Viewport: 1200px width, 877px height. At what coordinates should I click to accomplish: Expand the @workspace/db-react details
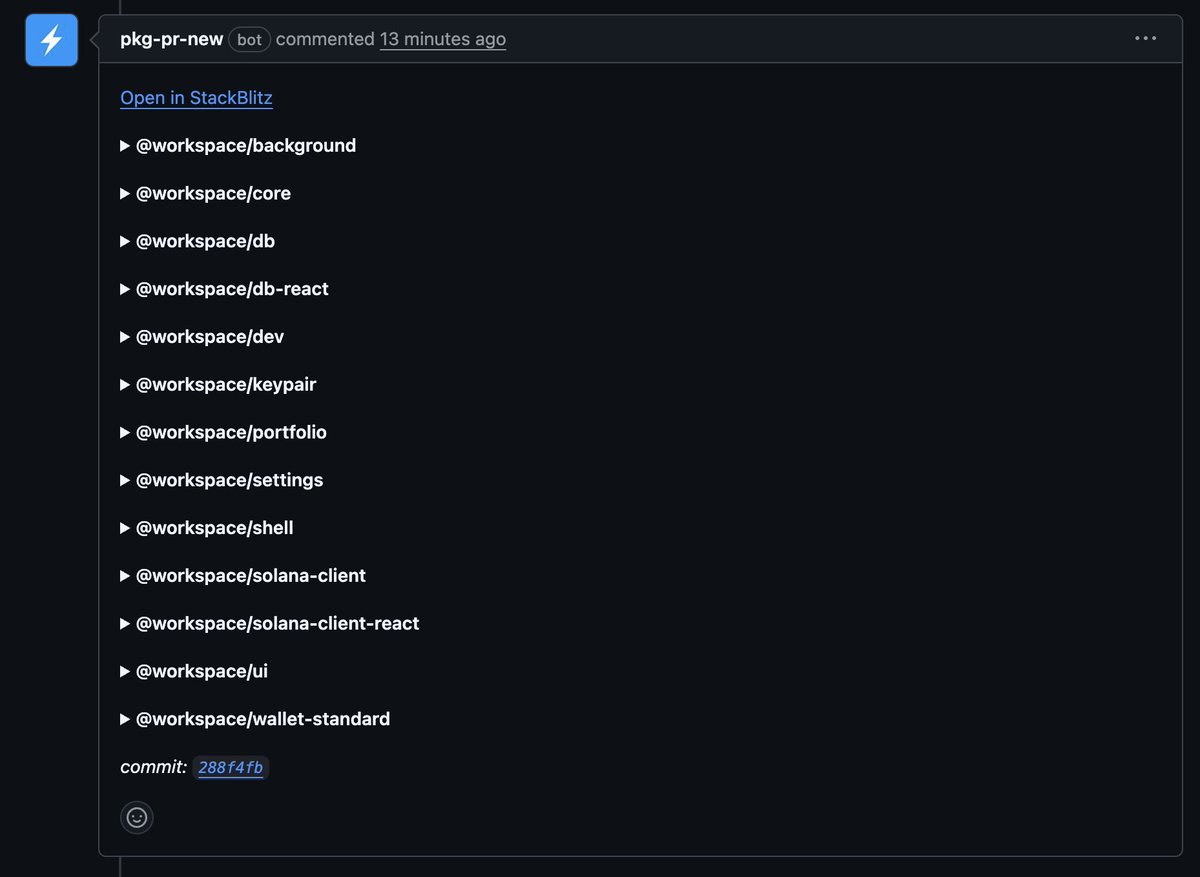tap(225, 289)
